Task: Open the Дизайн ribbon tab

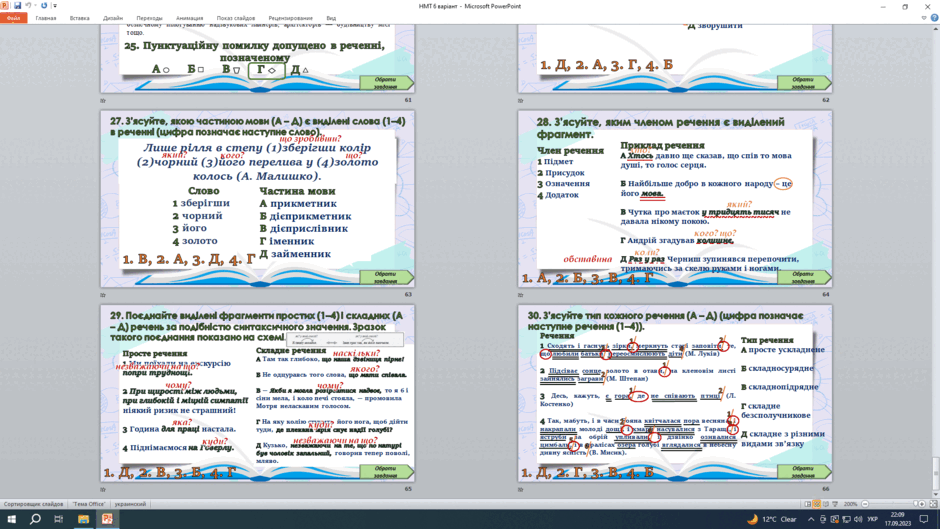Action: (x=113, y=18)
